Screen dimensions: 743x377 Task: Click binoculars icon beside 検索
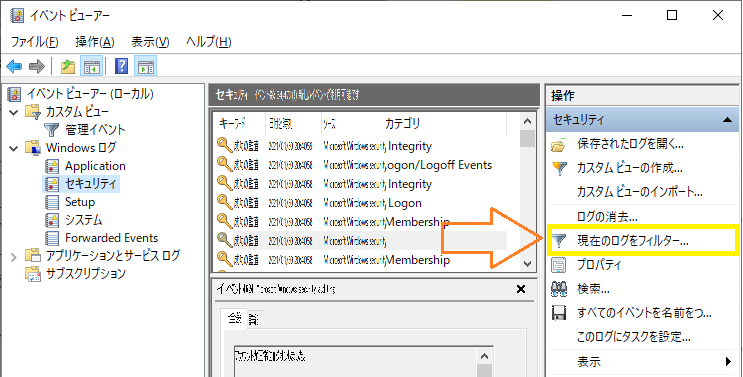pos(559,289)
